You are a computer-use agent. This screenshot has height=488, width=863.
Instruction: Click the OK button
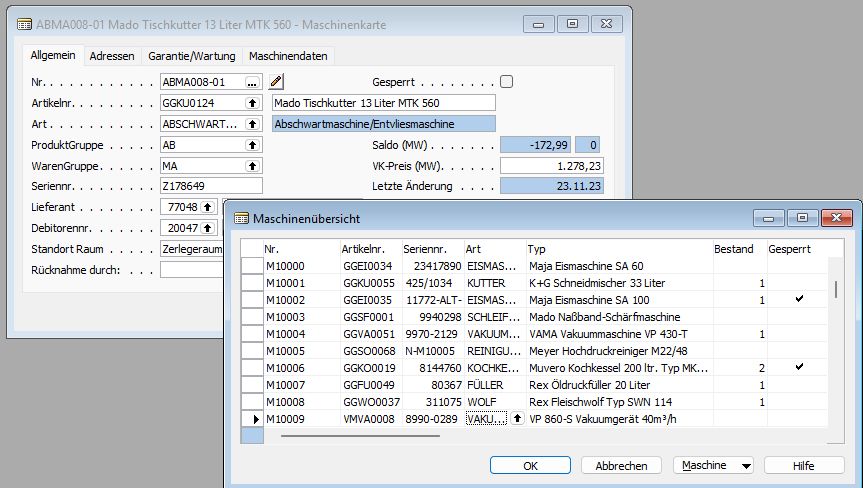tap(530, 465)
